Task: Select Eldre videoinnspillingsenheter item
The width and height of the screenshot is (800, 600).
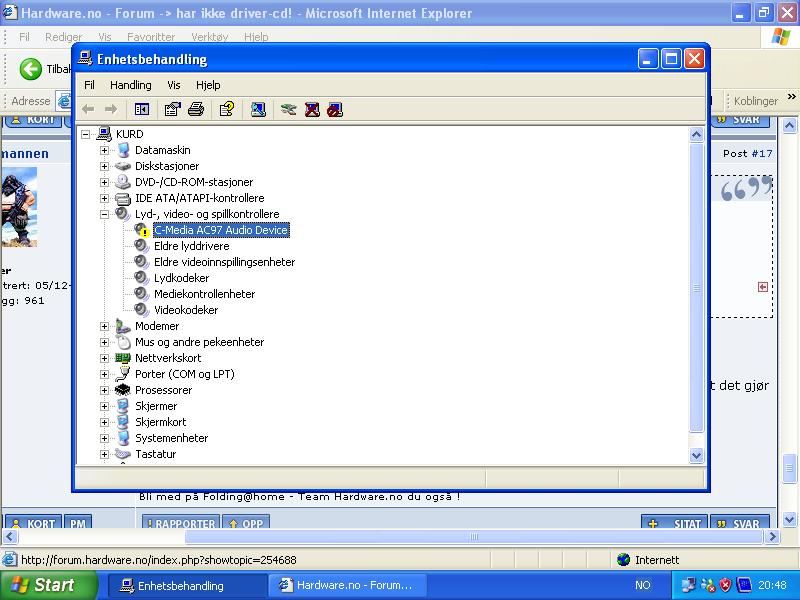Action: click(224, 262)
